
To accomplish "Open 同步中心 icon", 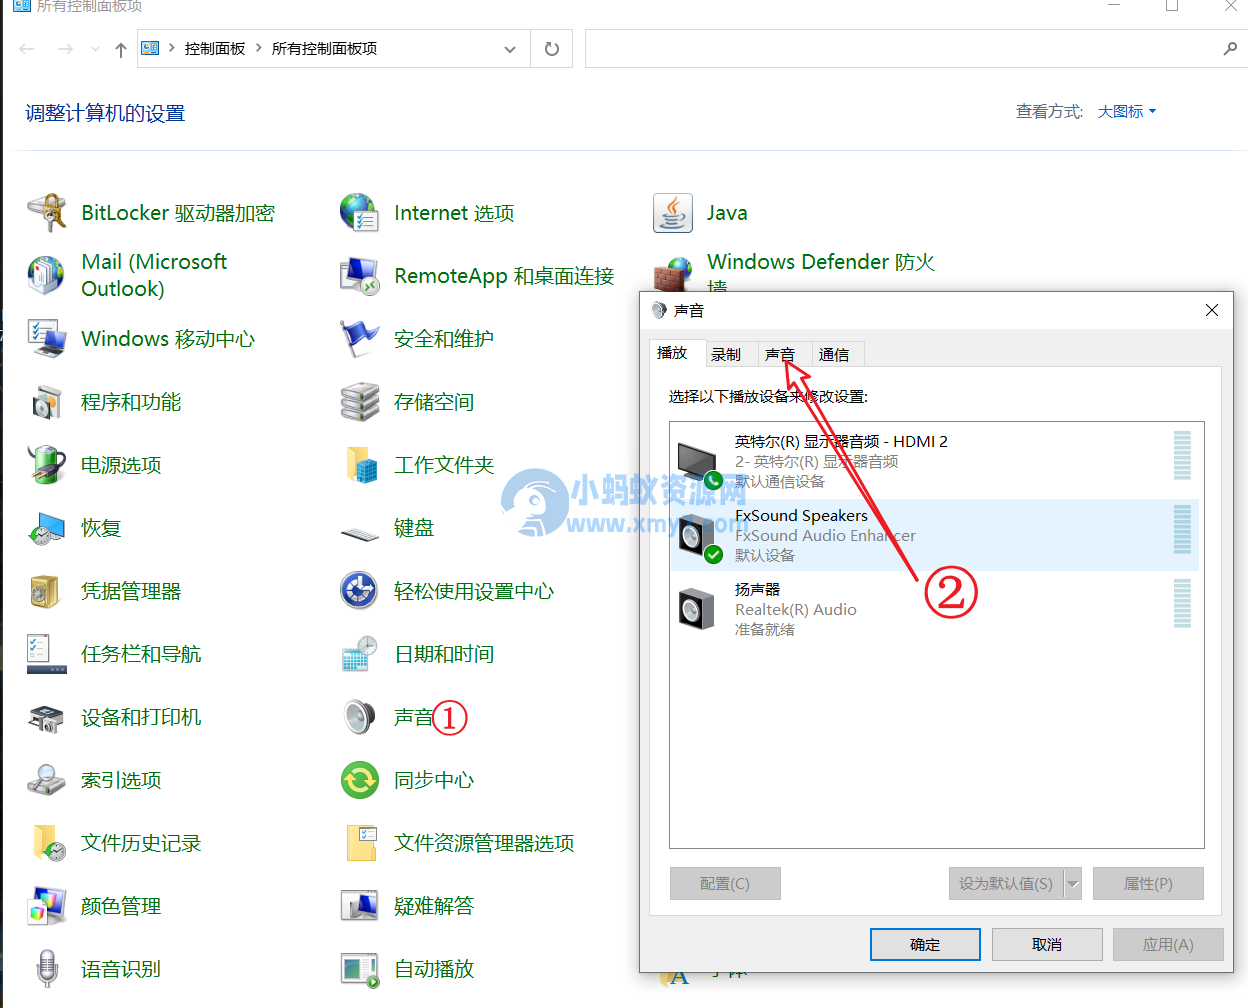I will (x=360, y=780).
